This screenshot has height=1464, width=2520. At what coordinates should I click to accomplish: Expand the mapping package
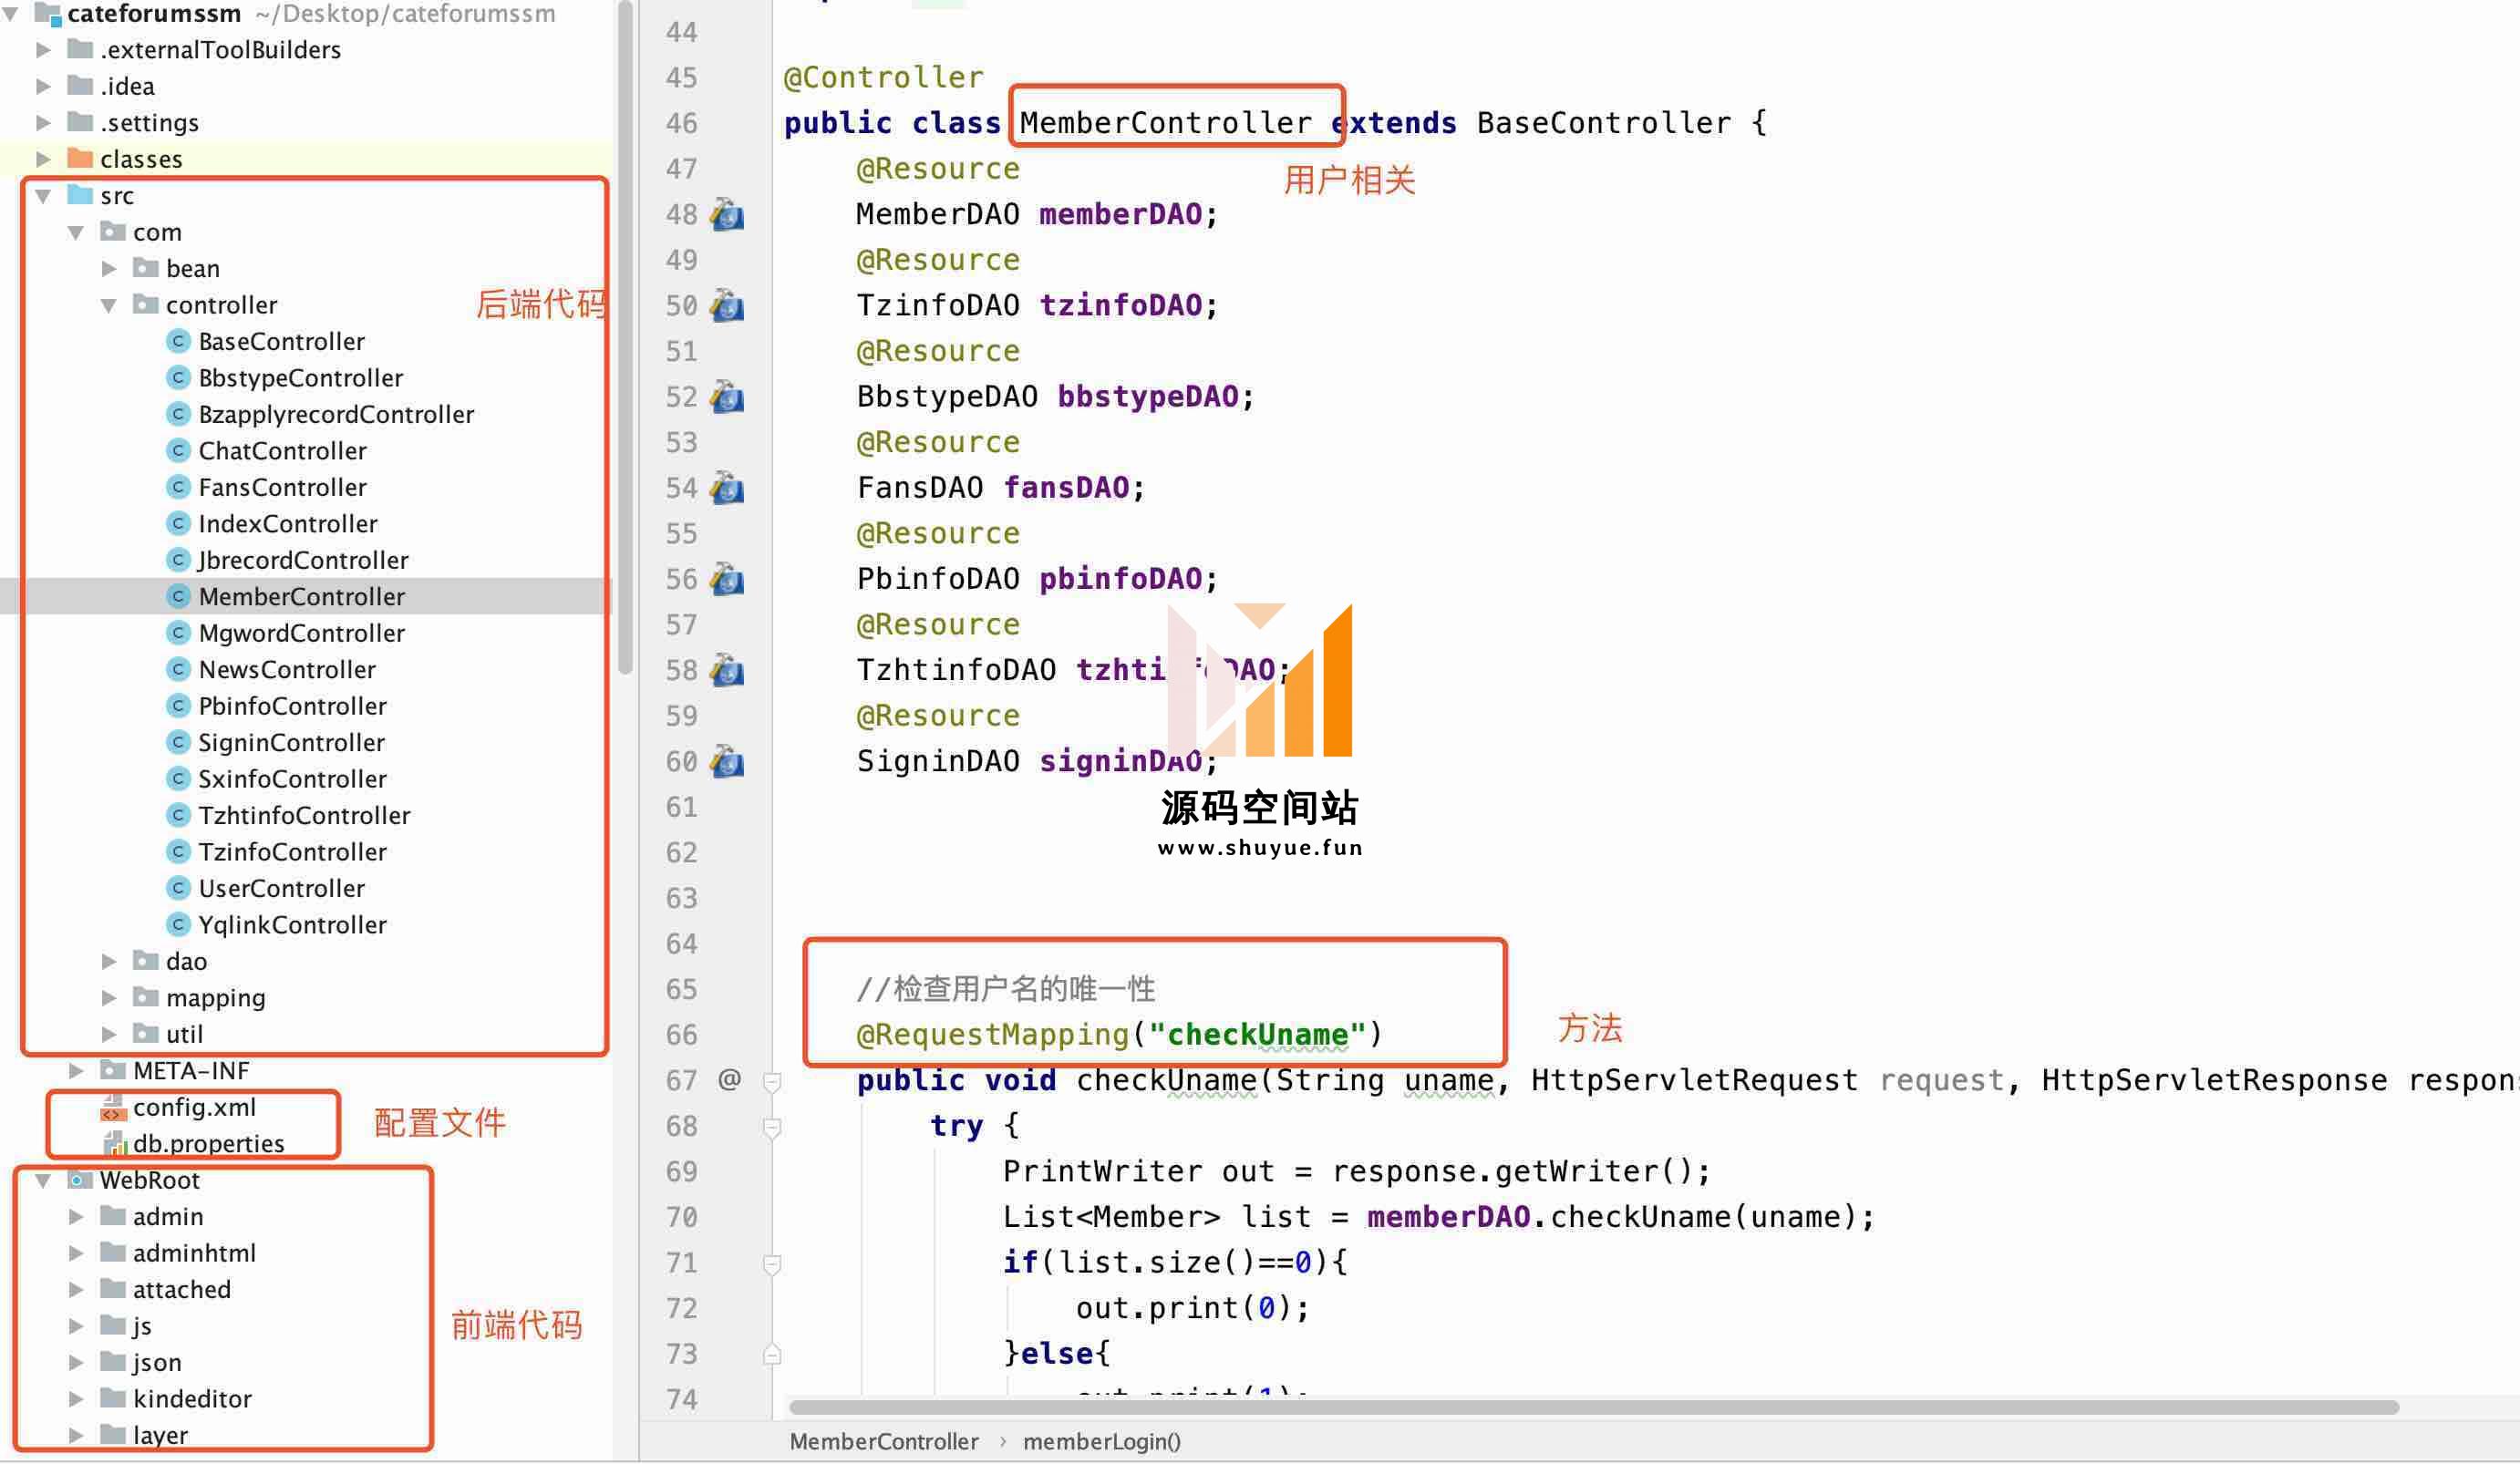[x=109, y=998]
